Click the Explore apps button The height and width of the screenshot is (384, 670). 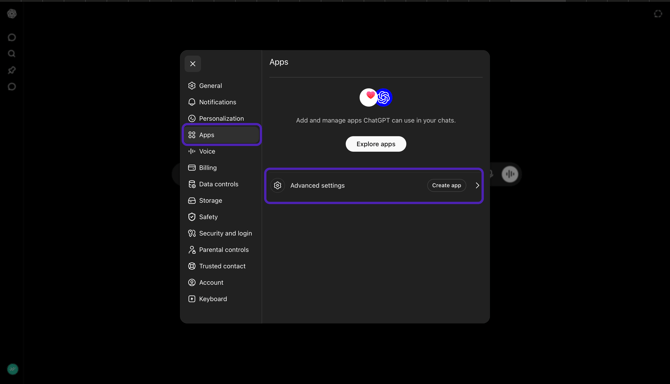376,144
